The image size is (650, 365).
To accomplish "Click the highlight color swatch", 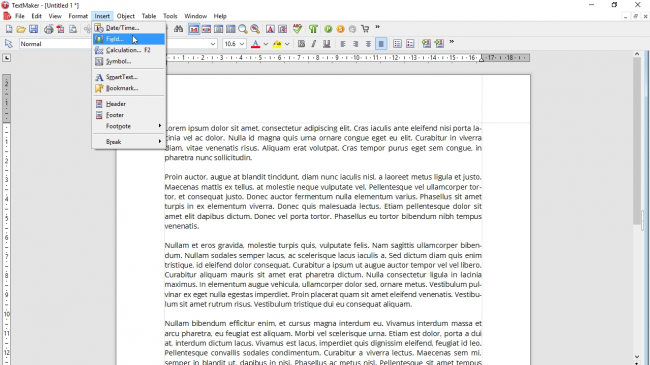I will click(x=277, y=44).
